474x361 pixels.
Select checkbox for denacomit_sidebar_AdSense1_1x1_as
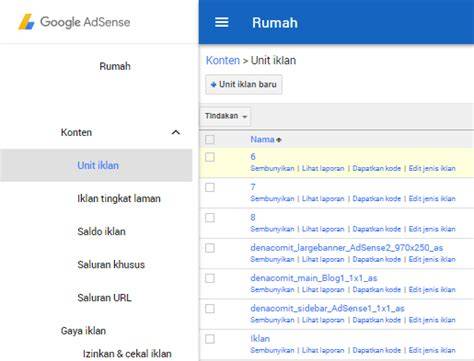click(x=210, y=309)
